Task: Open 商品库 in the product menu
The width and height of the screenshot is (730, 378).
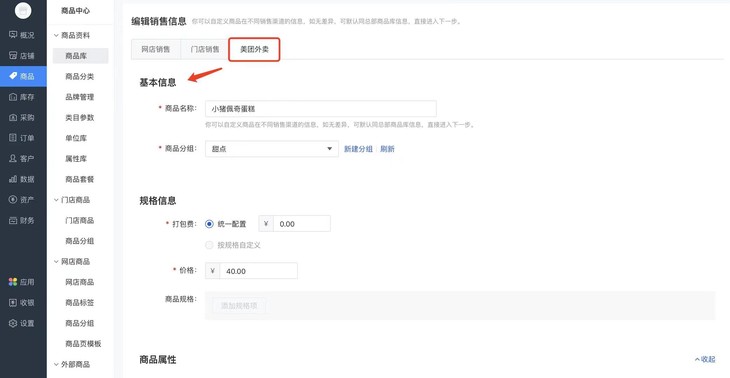Action: (80, 56)
